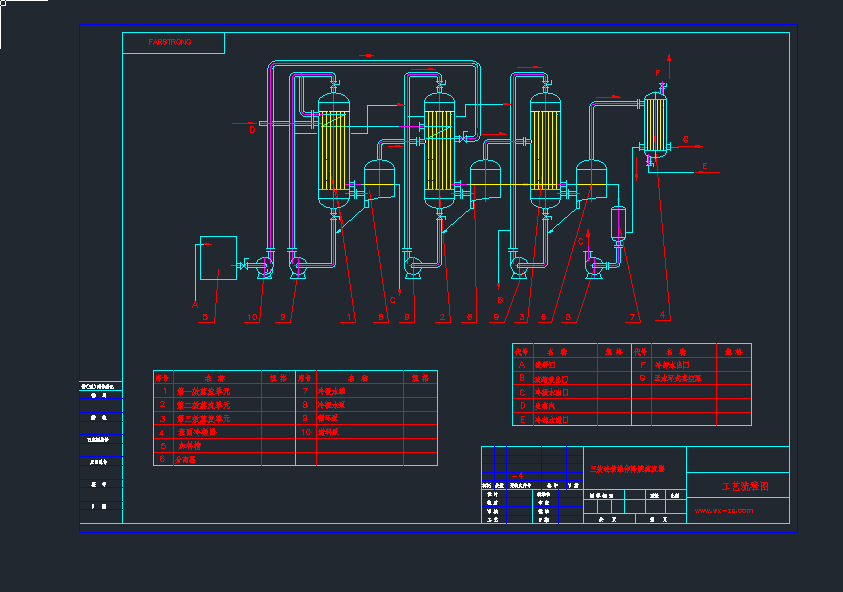Image resolution: width=843 pixels, height=592 pixels.
Task: Click the surface condenser at top right
Action: [656, 124]
